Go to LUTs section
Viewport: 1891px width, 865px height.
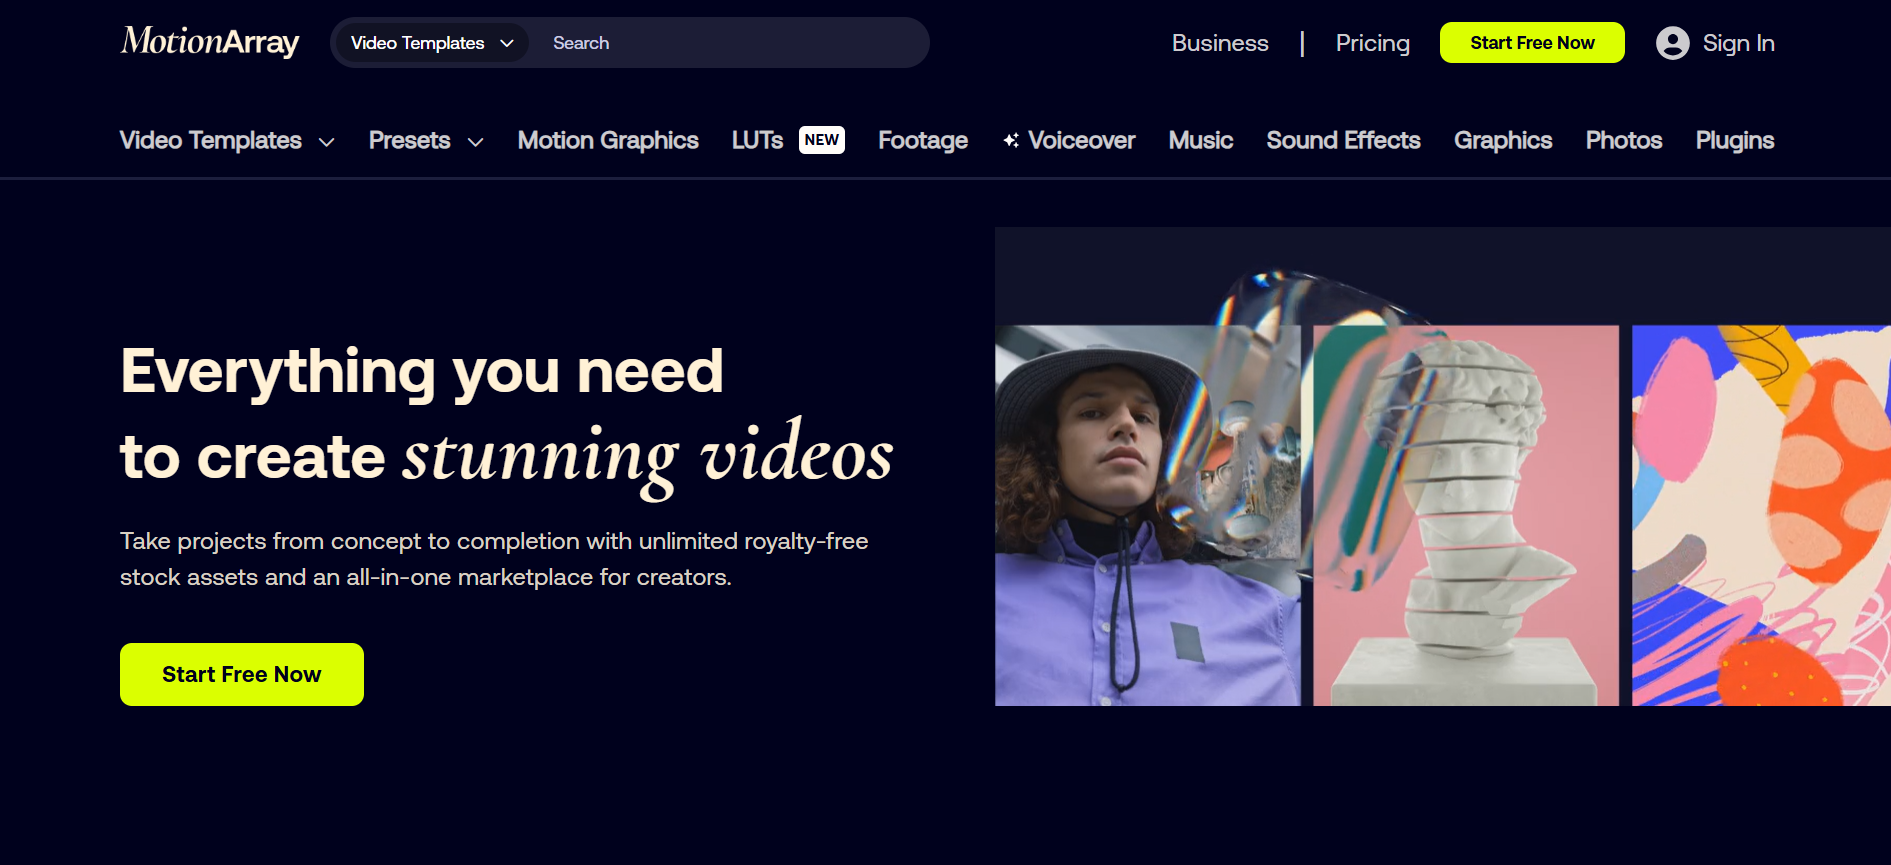click(x=758, y=140)
